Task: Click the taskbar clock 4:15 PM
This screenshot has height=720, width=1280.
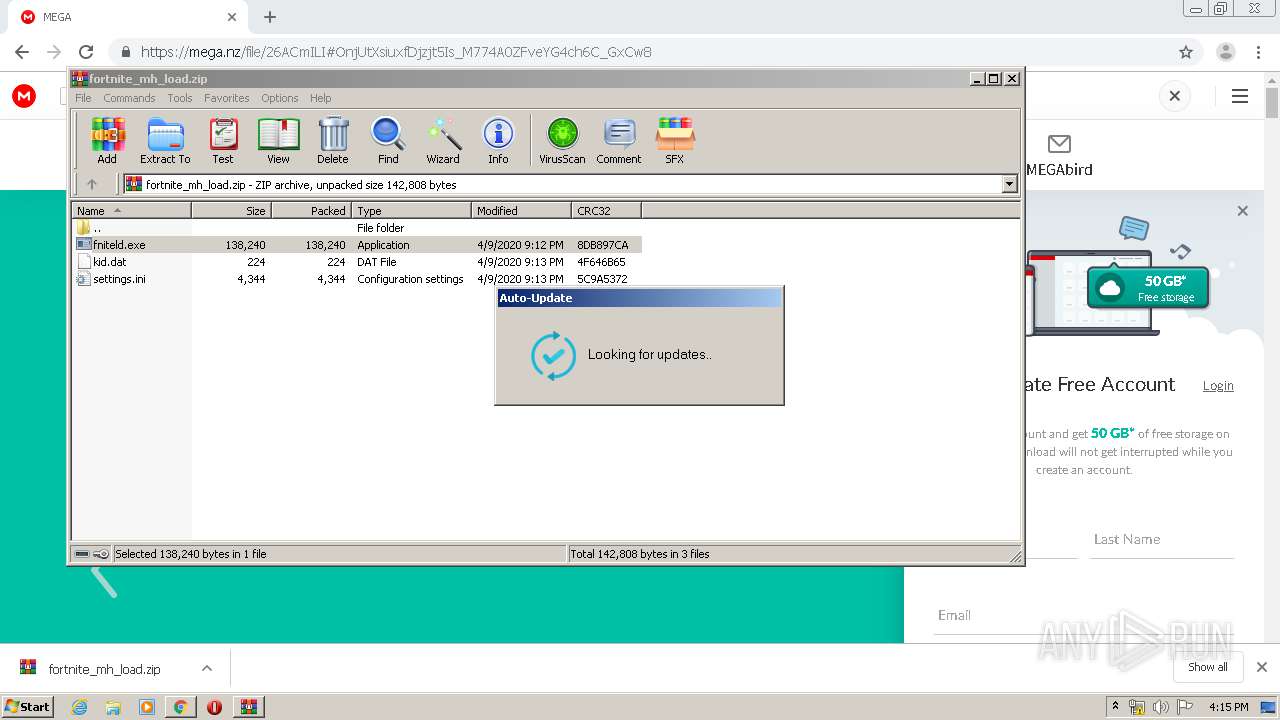Action: [1228, 707]
